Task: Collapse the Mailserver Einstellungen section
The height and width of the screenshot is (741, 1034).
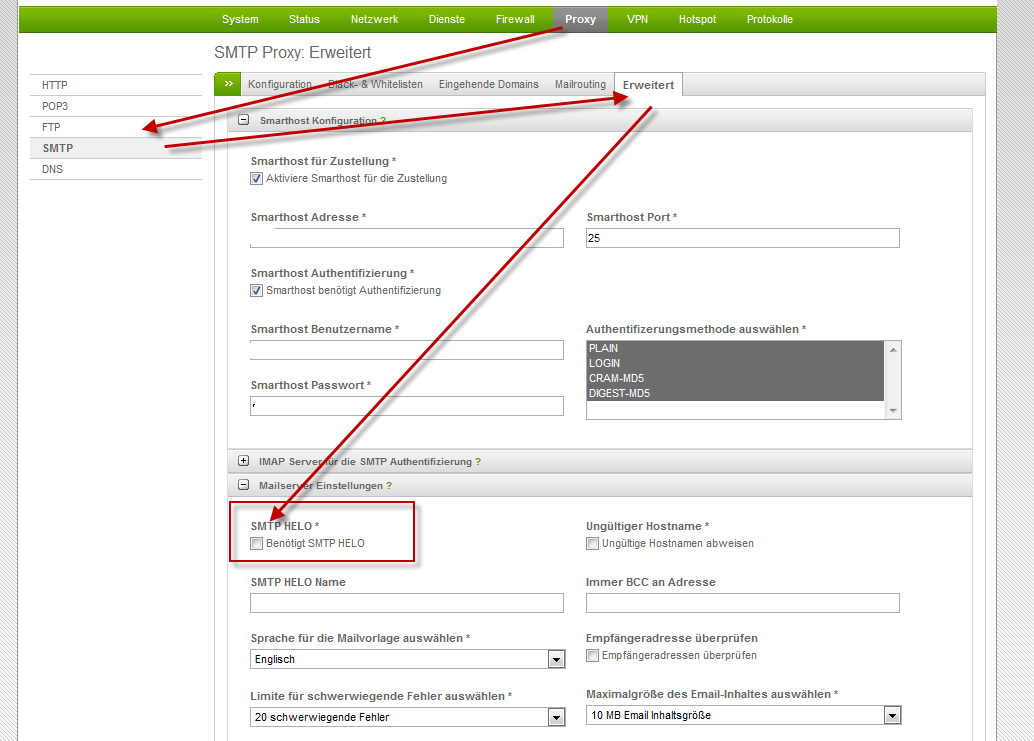Action: [243, 486]
